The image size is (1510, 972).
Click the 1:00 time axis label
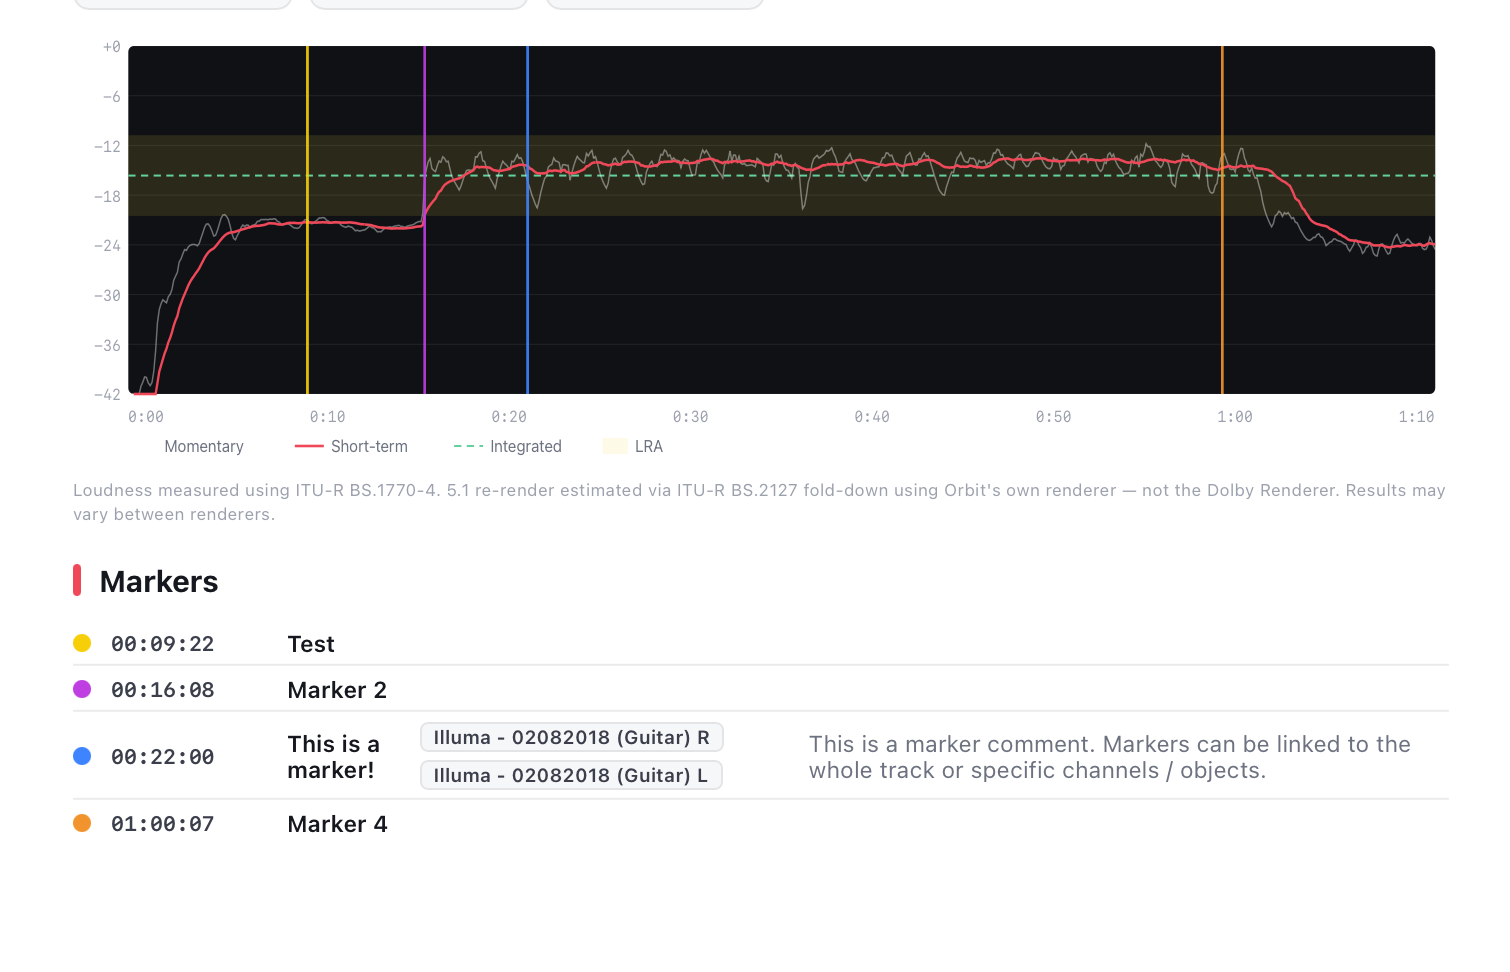click(x=1235, y=417)
